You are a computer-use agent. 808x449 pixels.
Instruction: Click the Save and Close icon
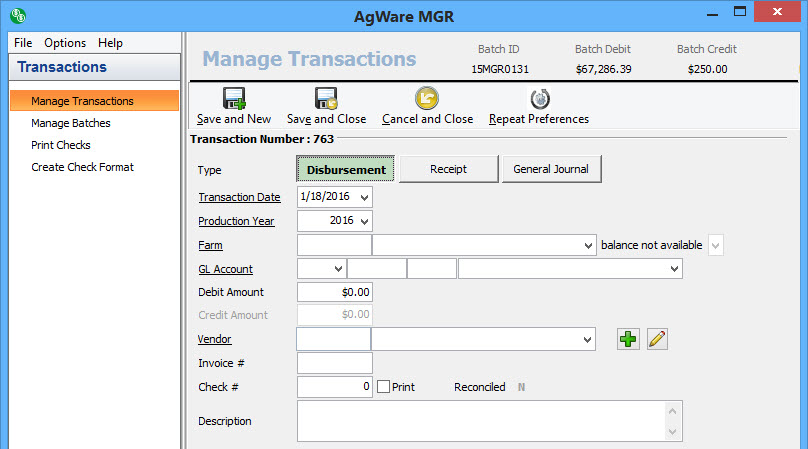coord(326,99)
